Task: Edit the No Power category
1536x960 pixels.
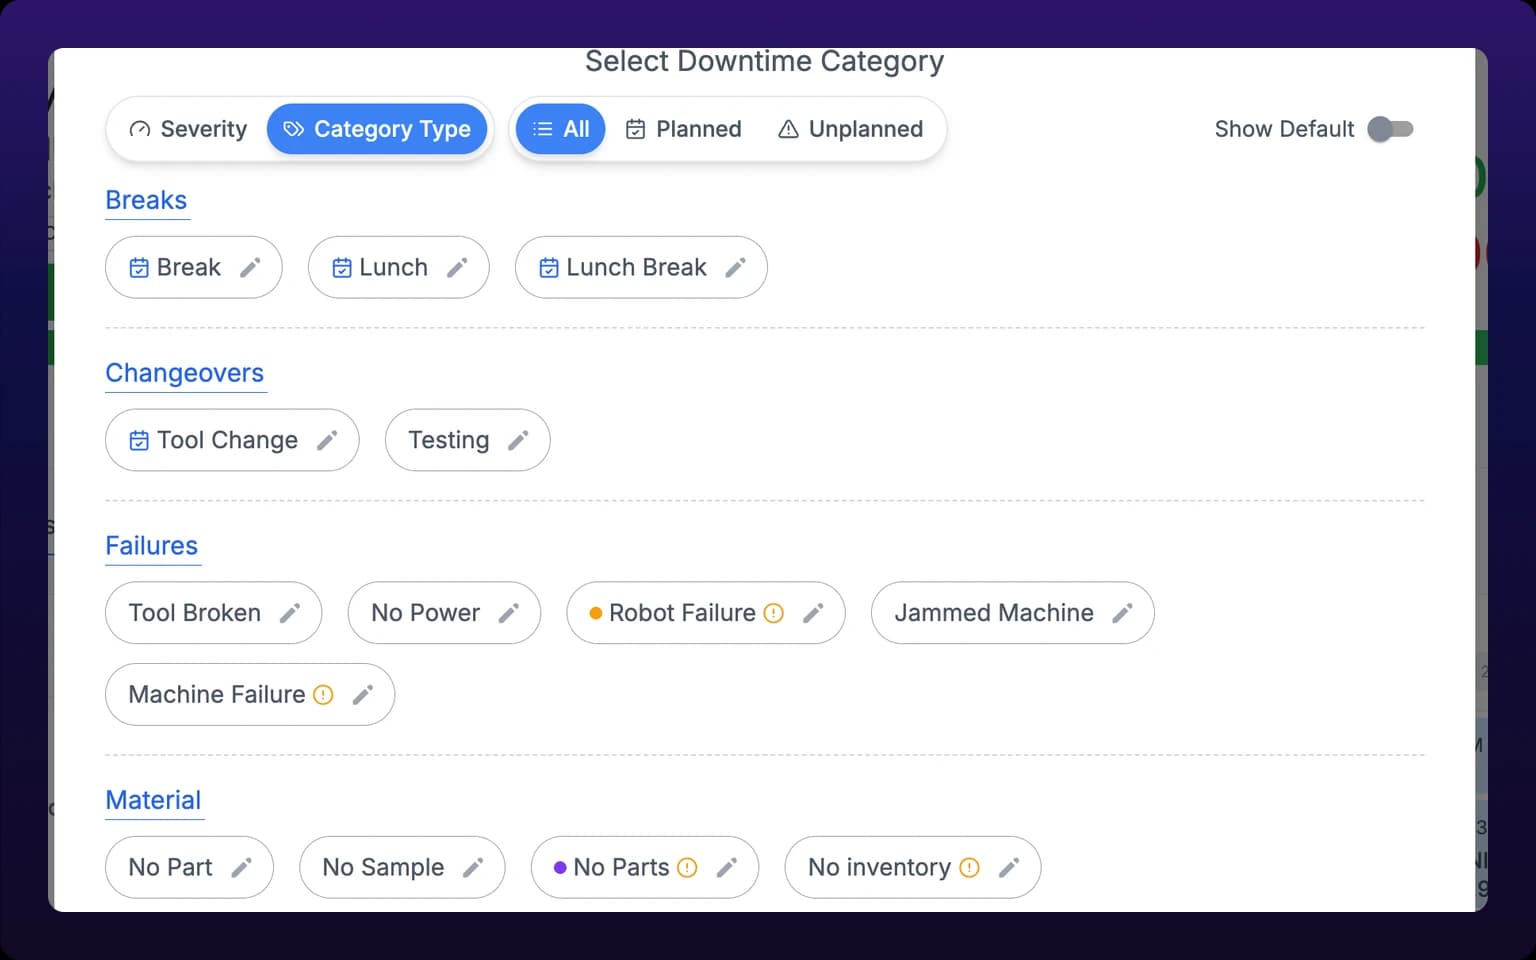Action: (509, 613)
